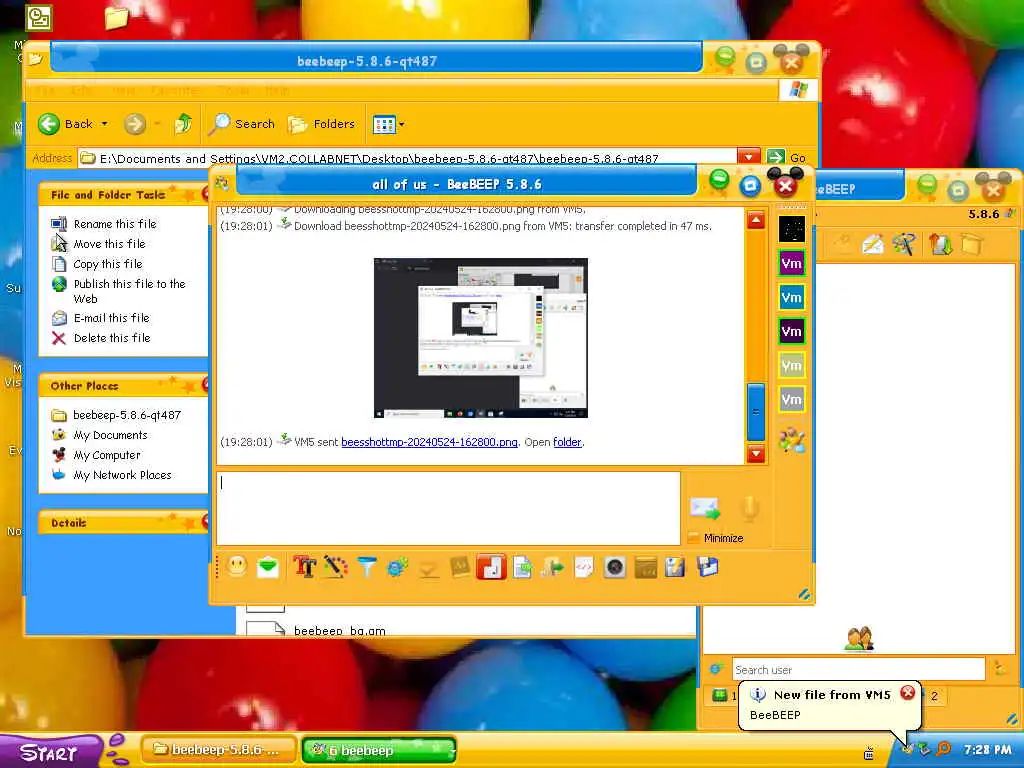The image size is (1024, 768).
Task: Select the yellow-green Vm member avatar
Action: point(792,366)
